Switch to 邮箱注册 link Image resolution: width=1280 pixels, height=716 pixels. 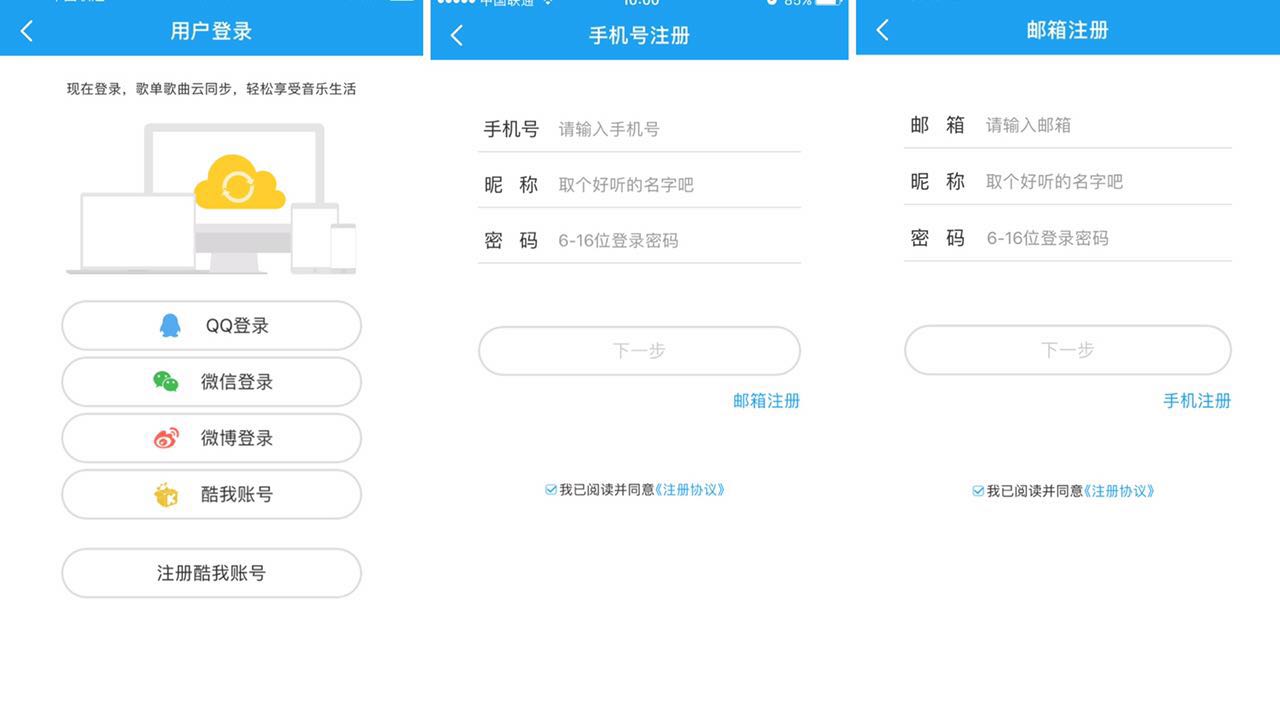(767, 401)
